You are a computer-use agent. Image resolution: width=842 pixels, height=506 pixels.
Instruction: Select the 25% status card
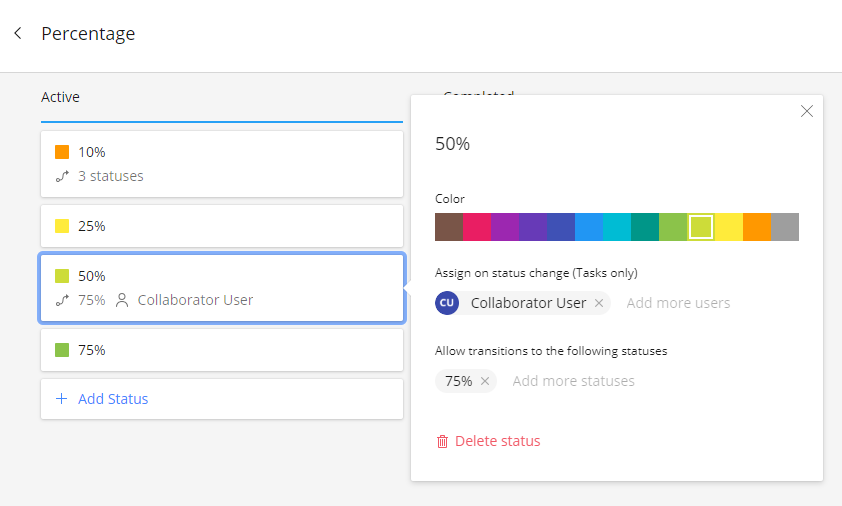click(221, 226)
